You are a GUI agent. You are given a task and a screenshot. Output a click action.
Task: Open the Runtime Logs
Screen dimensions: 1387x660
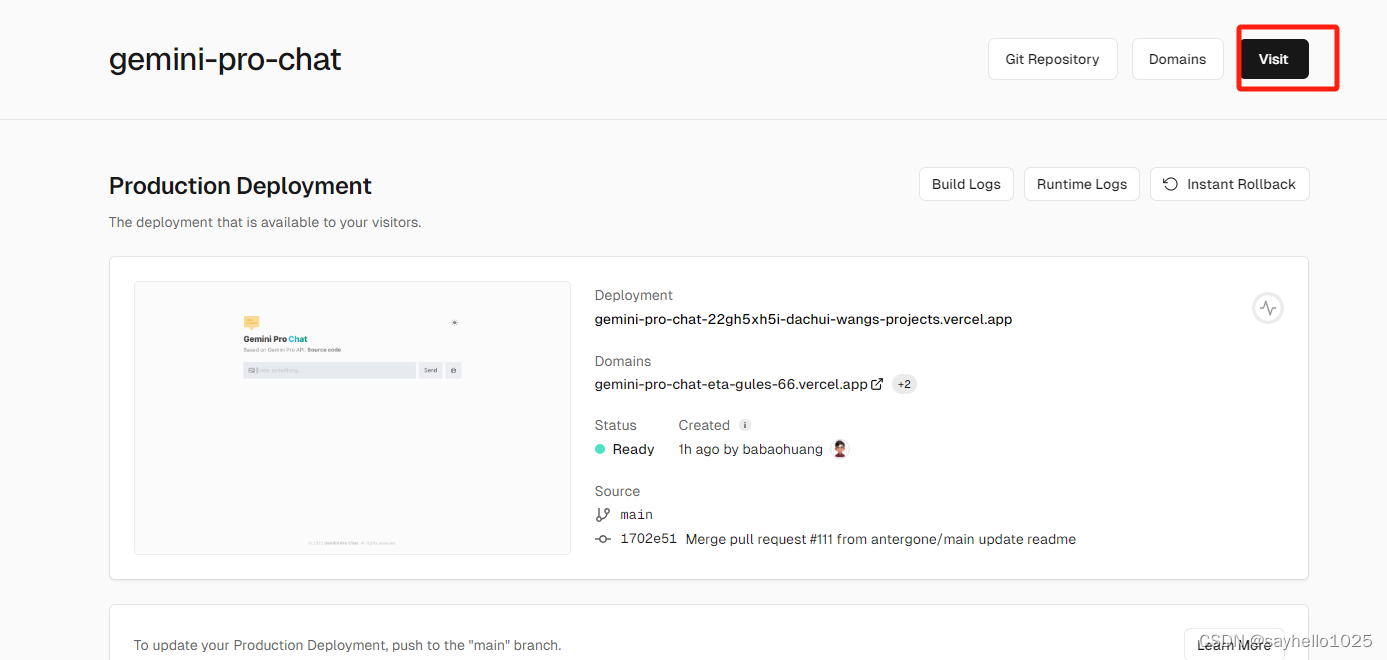pyautogui.click(x=1081, y=184)
